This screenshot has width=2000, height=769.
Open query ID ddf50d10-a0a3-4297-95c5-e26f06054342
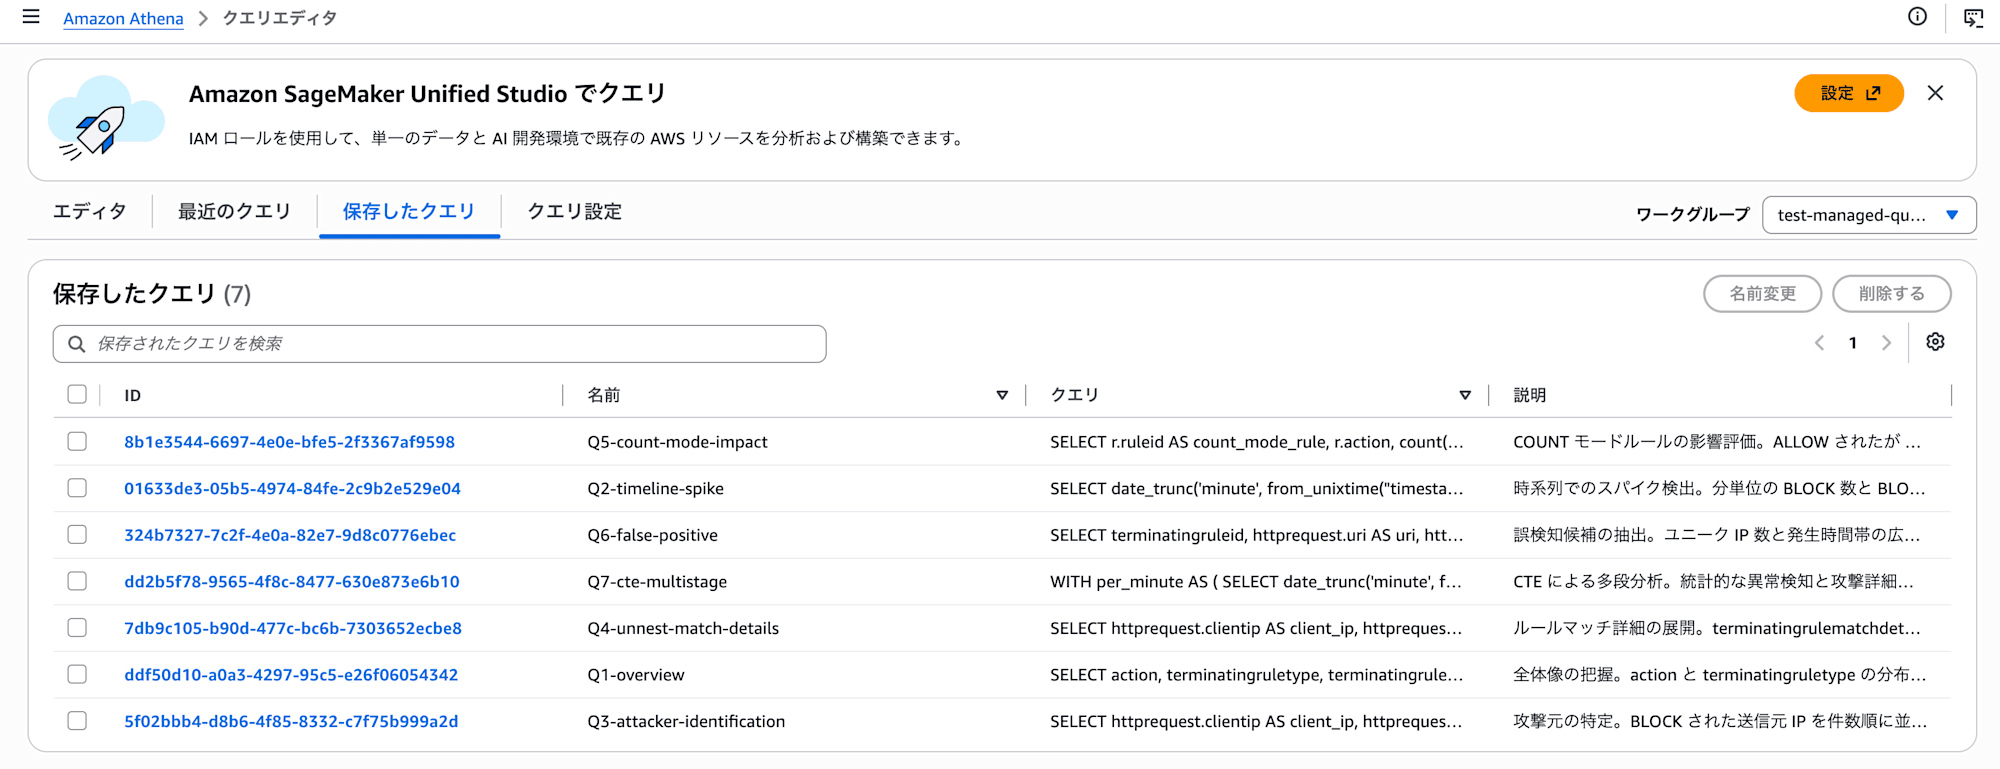click(x=291, y=675)
